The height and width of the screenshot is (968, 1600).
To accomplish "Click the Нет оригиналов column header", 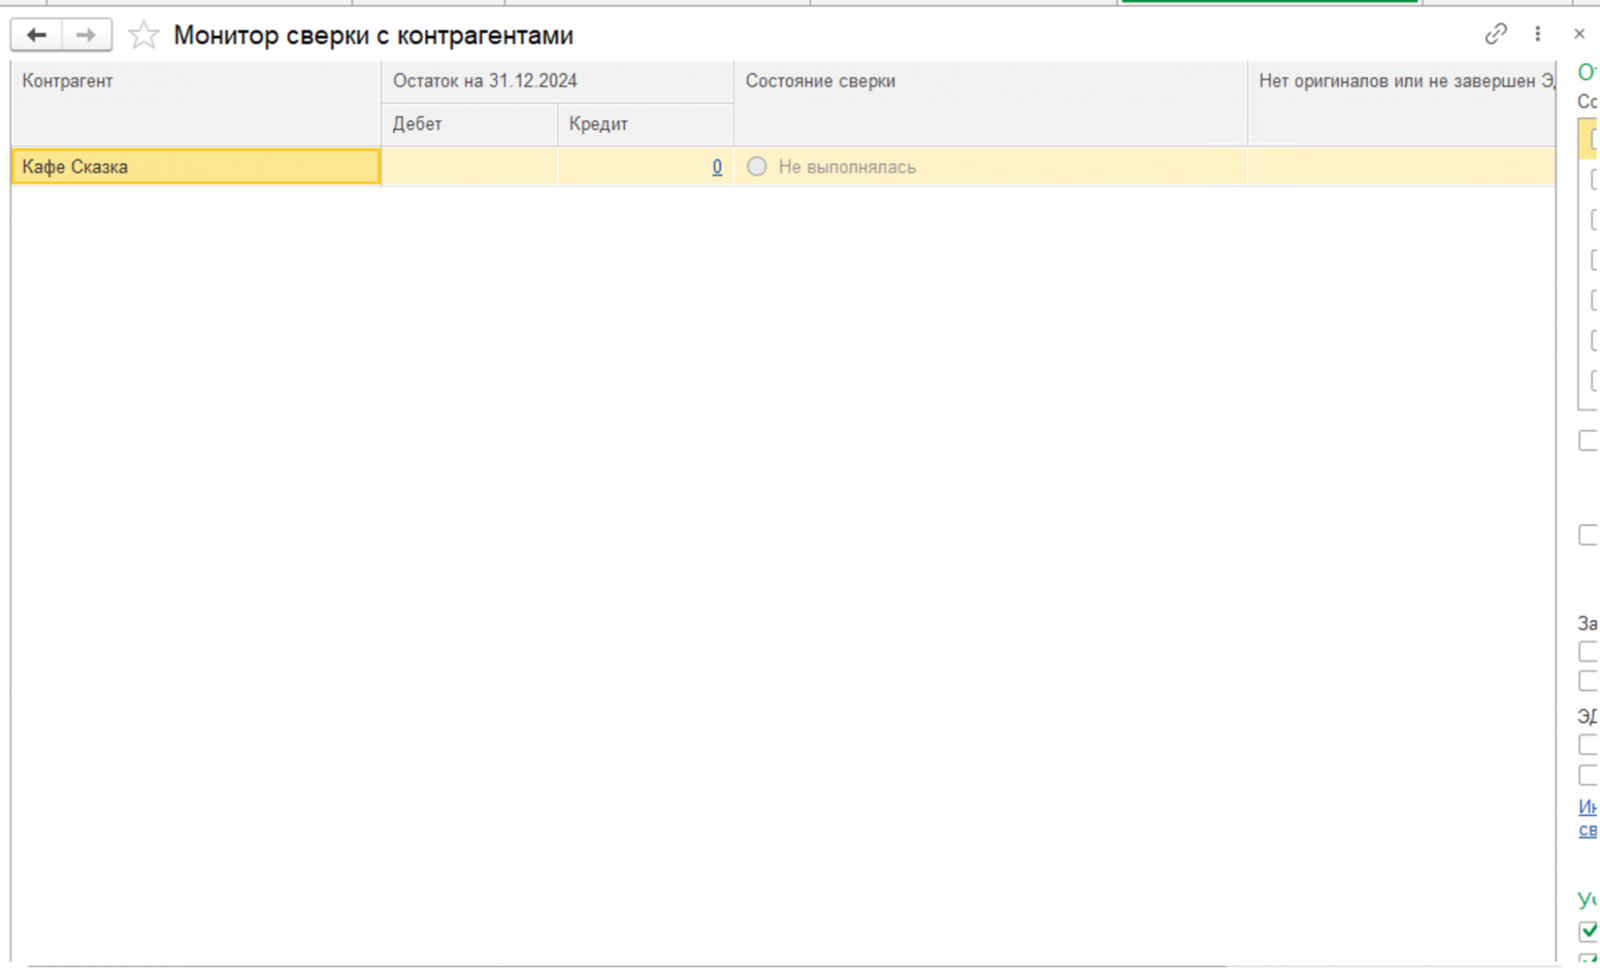I will [x=1402, y=103].
